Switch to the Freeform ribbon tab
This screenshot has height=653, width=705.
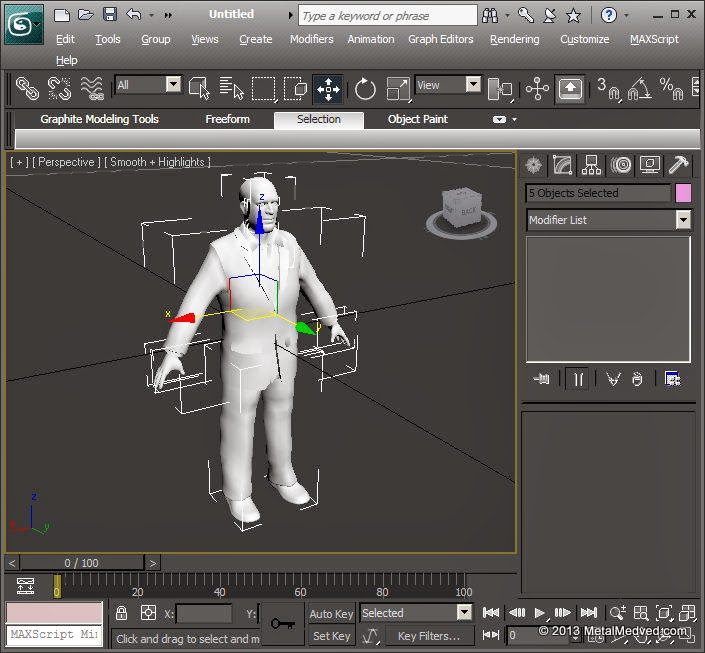pyautogui.click(x=227, y=119)
